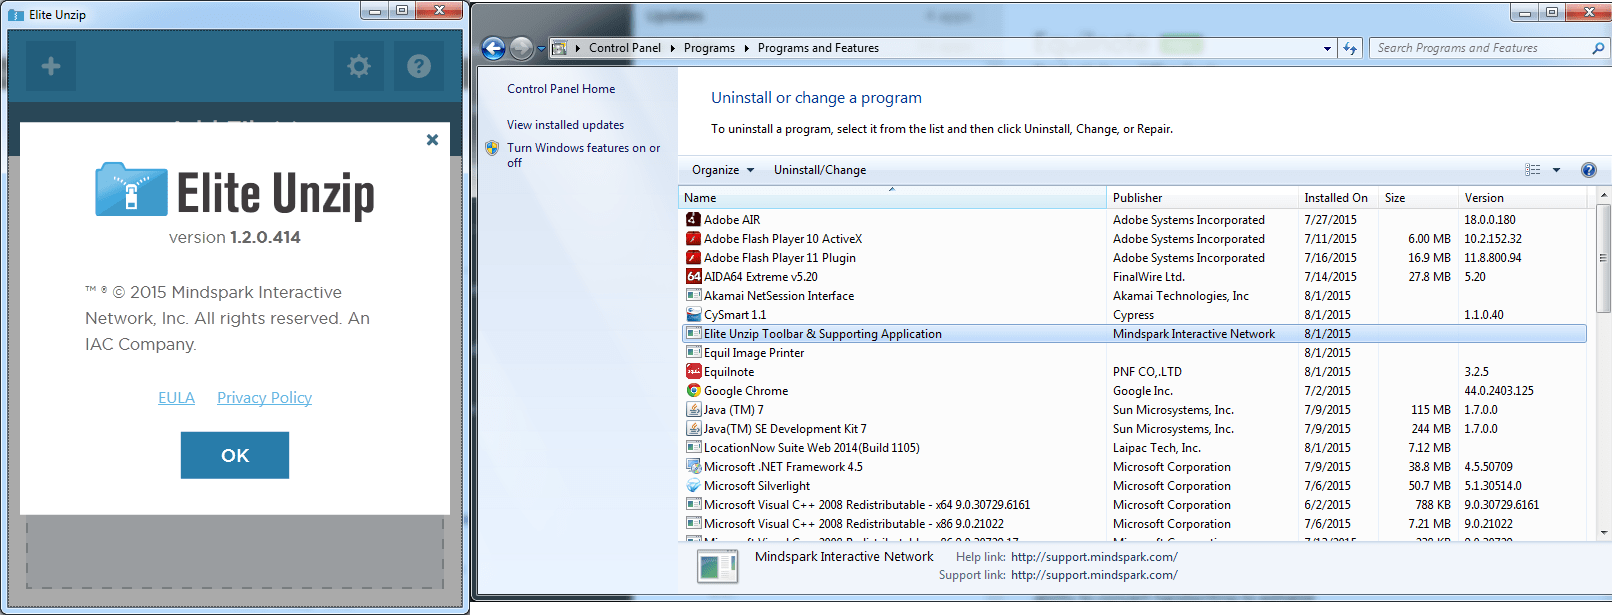Click Programs and Features breadcrumb
The height and width of the screenshot is (615, 1612).
(818, 48)
